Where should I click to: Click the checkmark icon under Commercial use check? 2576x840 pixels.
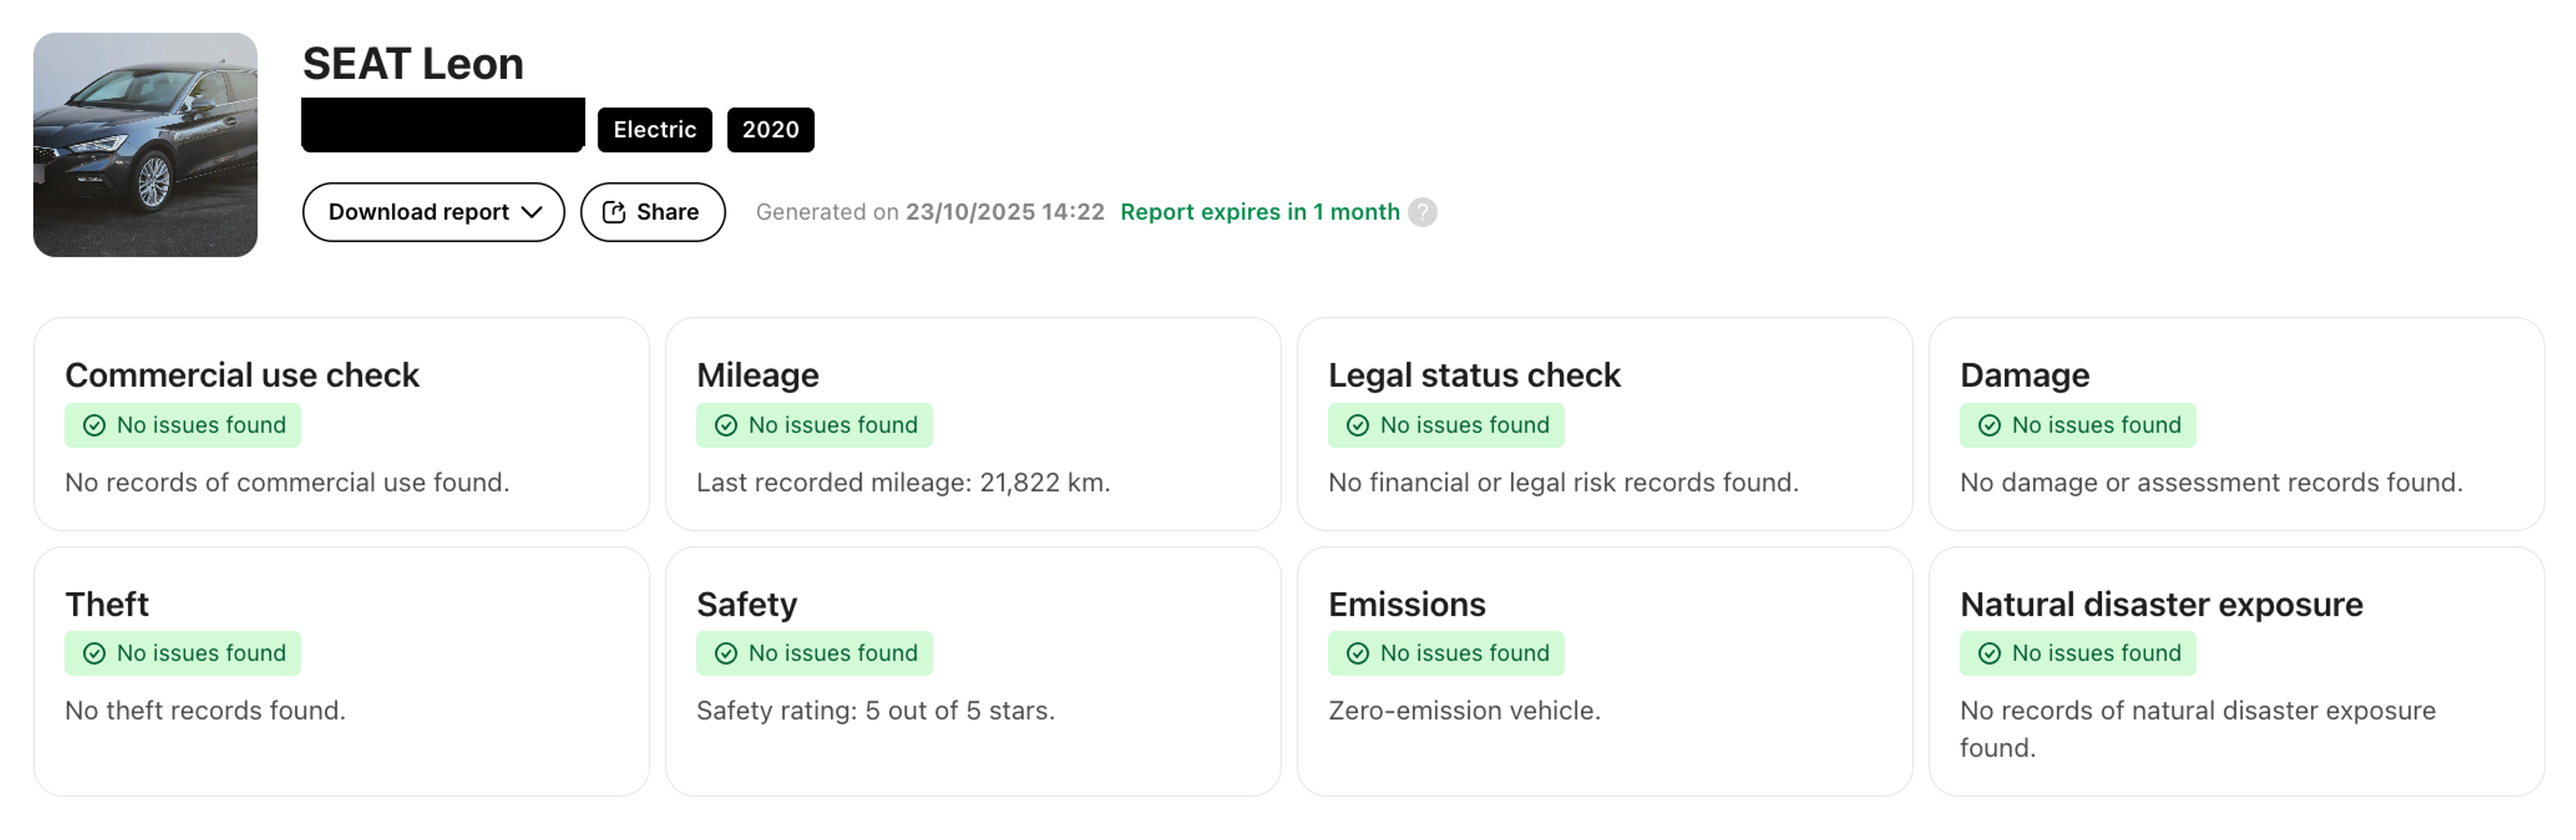pyautogui.click(x=94, y=426)
